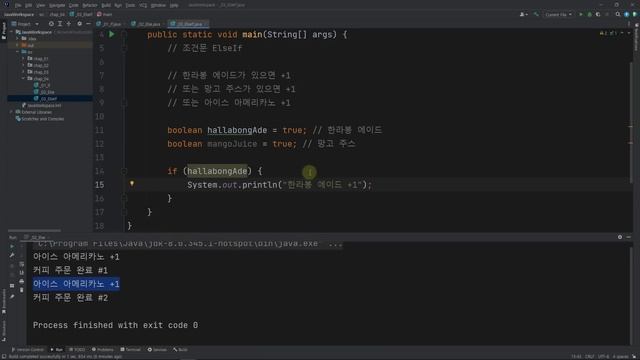Screen dimensions: 640x360
Task: Select _02_Else file in project tree
Action: pos(47,92)
